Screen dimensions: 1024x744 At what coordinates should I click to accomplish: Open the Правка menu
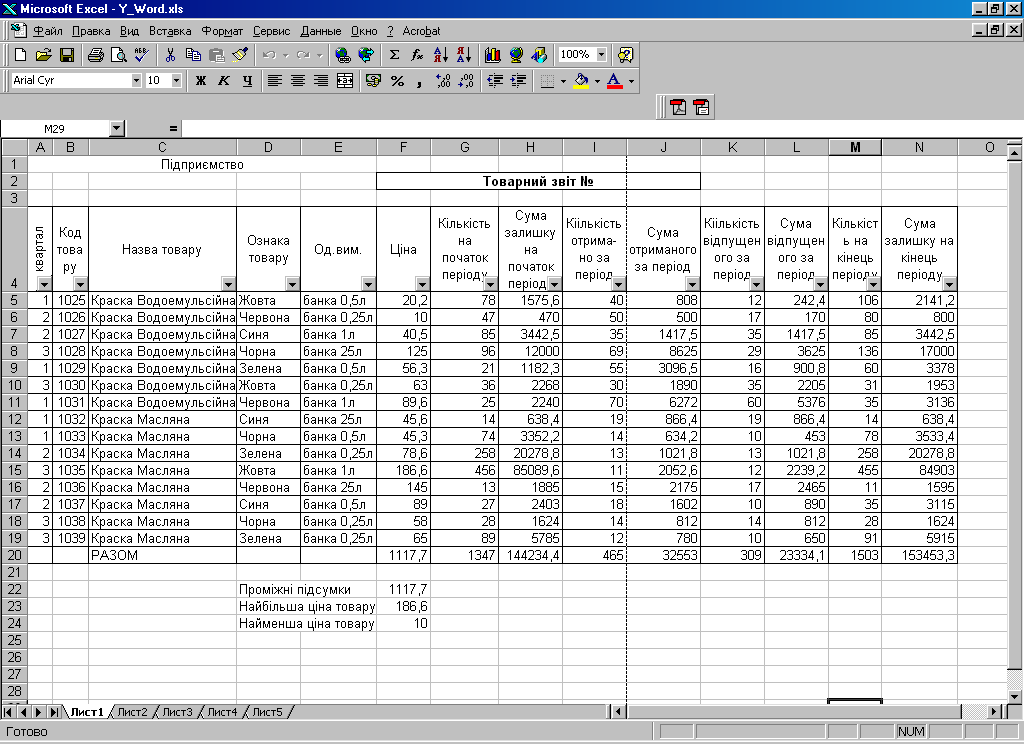91,31
